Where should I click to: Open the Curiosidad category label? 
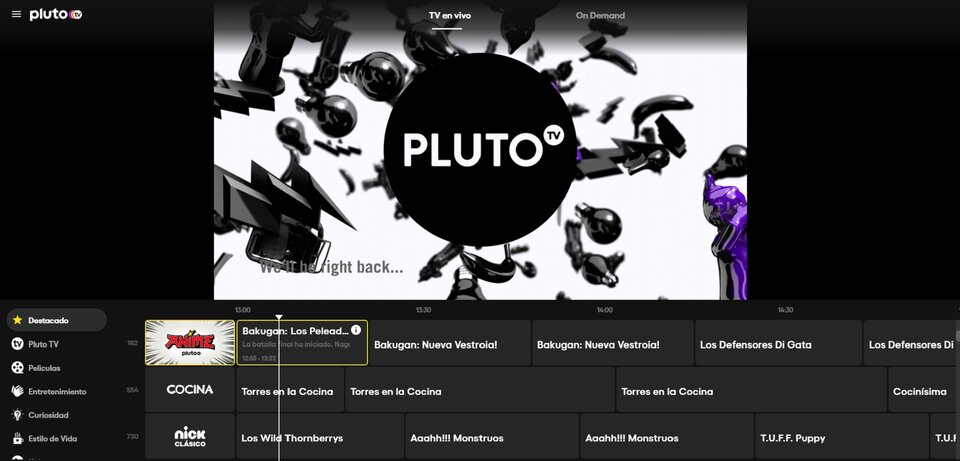coord(48,415)
